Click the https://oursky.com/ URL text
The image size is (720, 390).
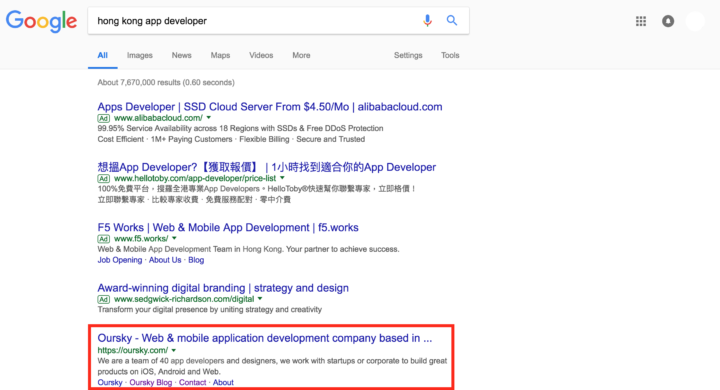(x=133, y=350)
